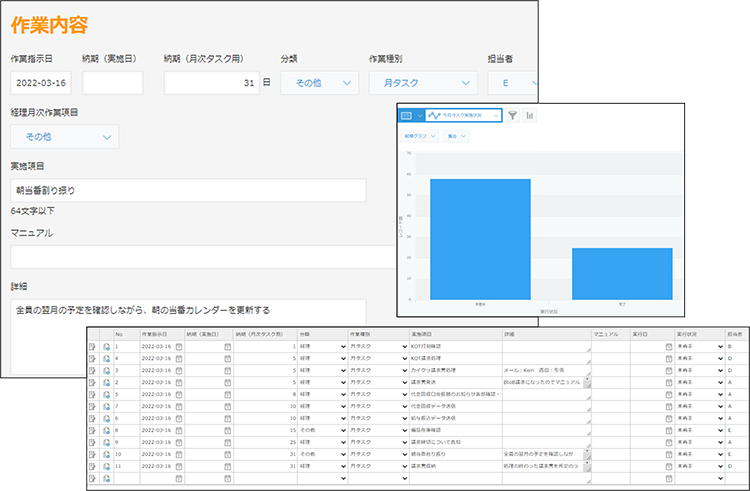Open 作業指示日 calendar icon in row No 10
This screenshot has height=491, width=750.
pos(179,454)
